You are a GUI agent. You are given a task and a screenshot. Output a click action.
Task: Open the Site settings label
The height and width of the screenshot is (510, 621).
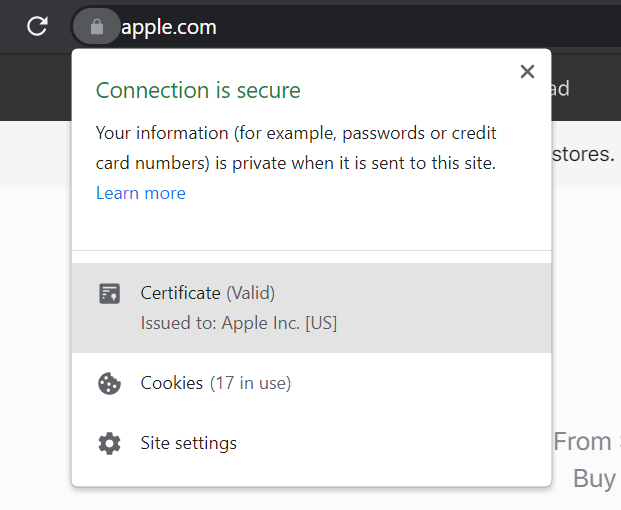pos(189,443)
